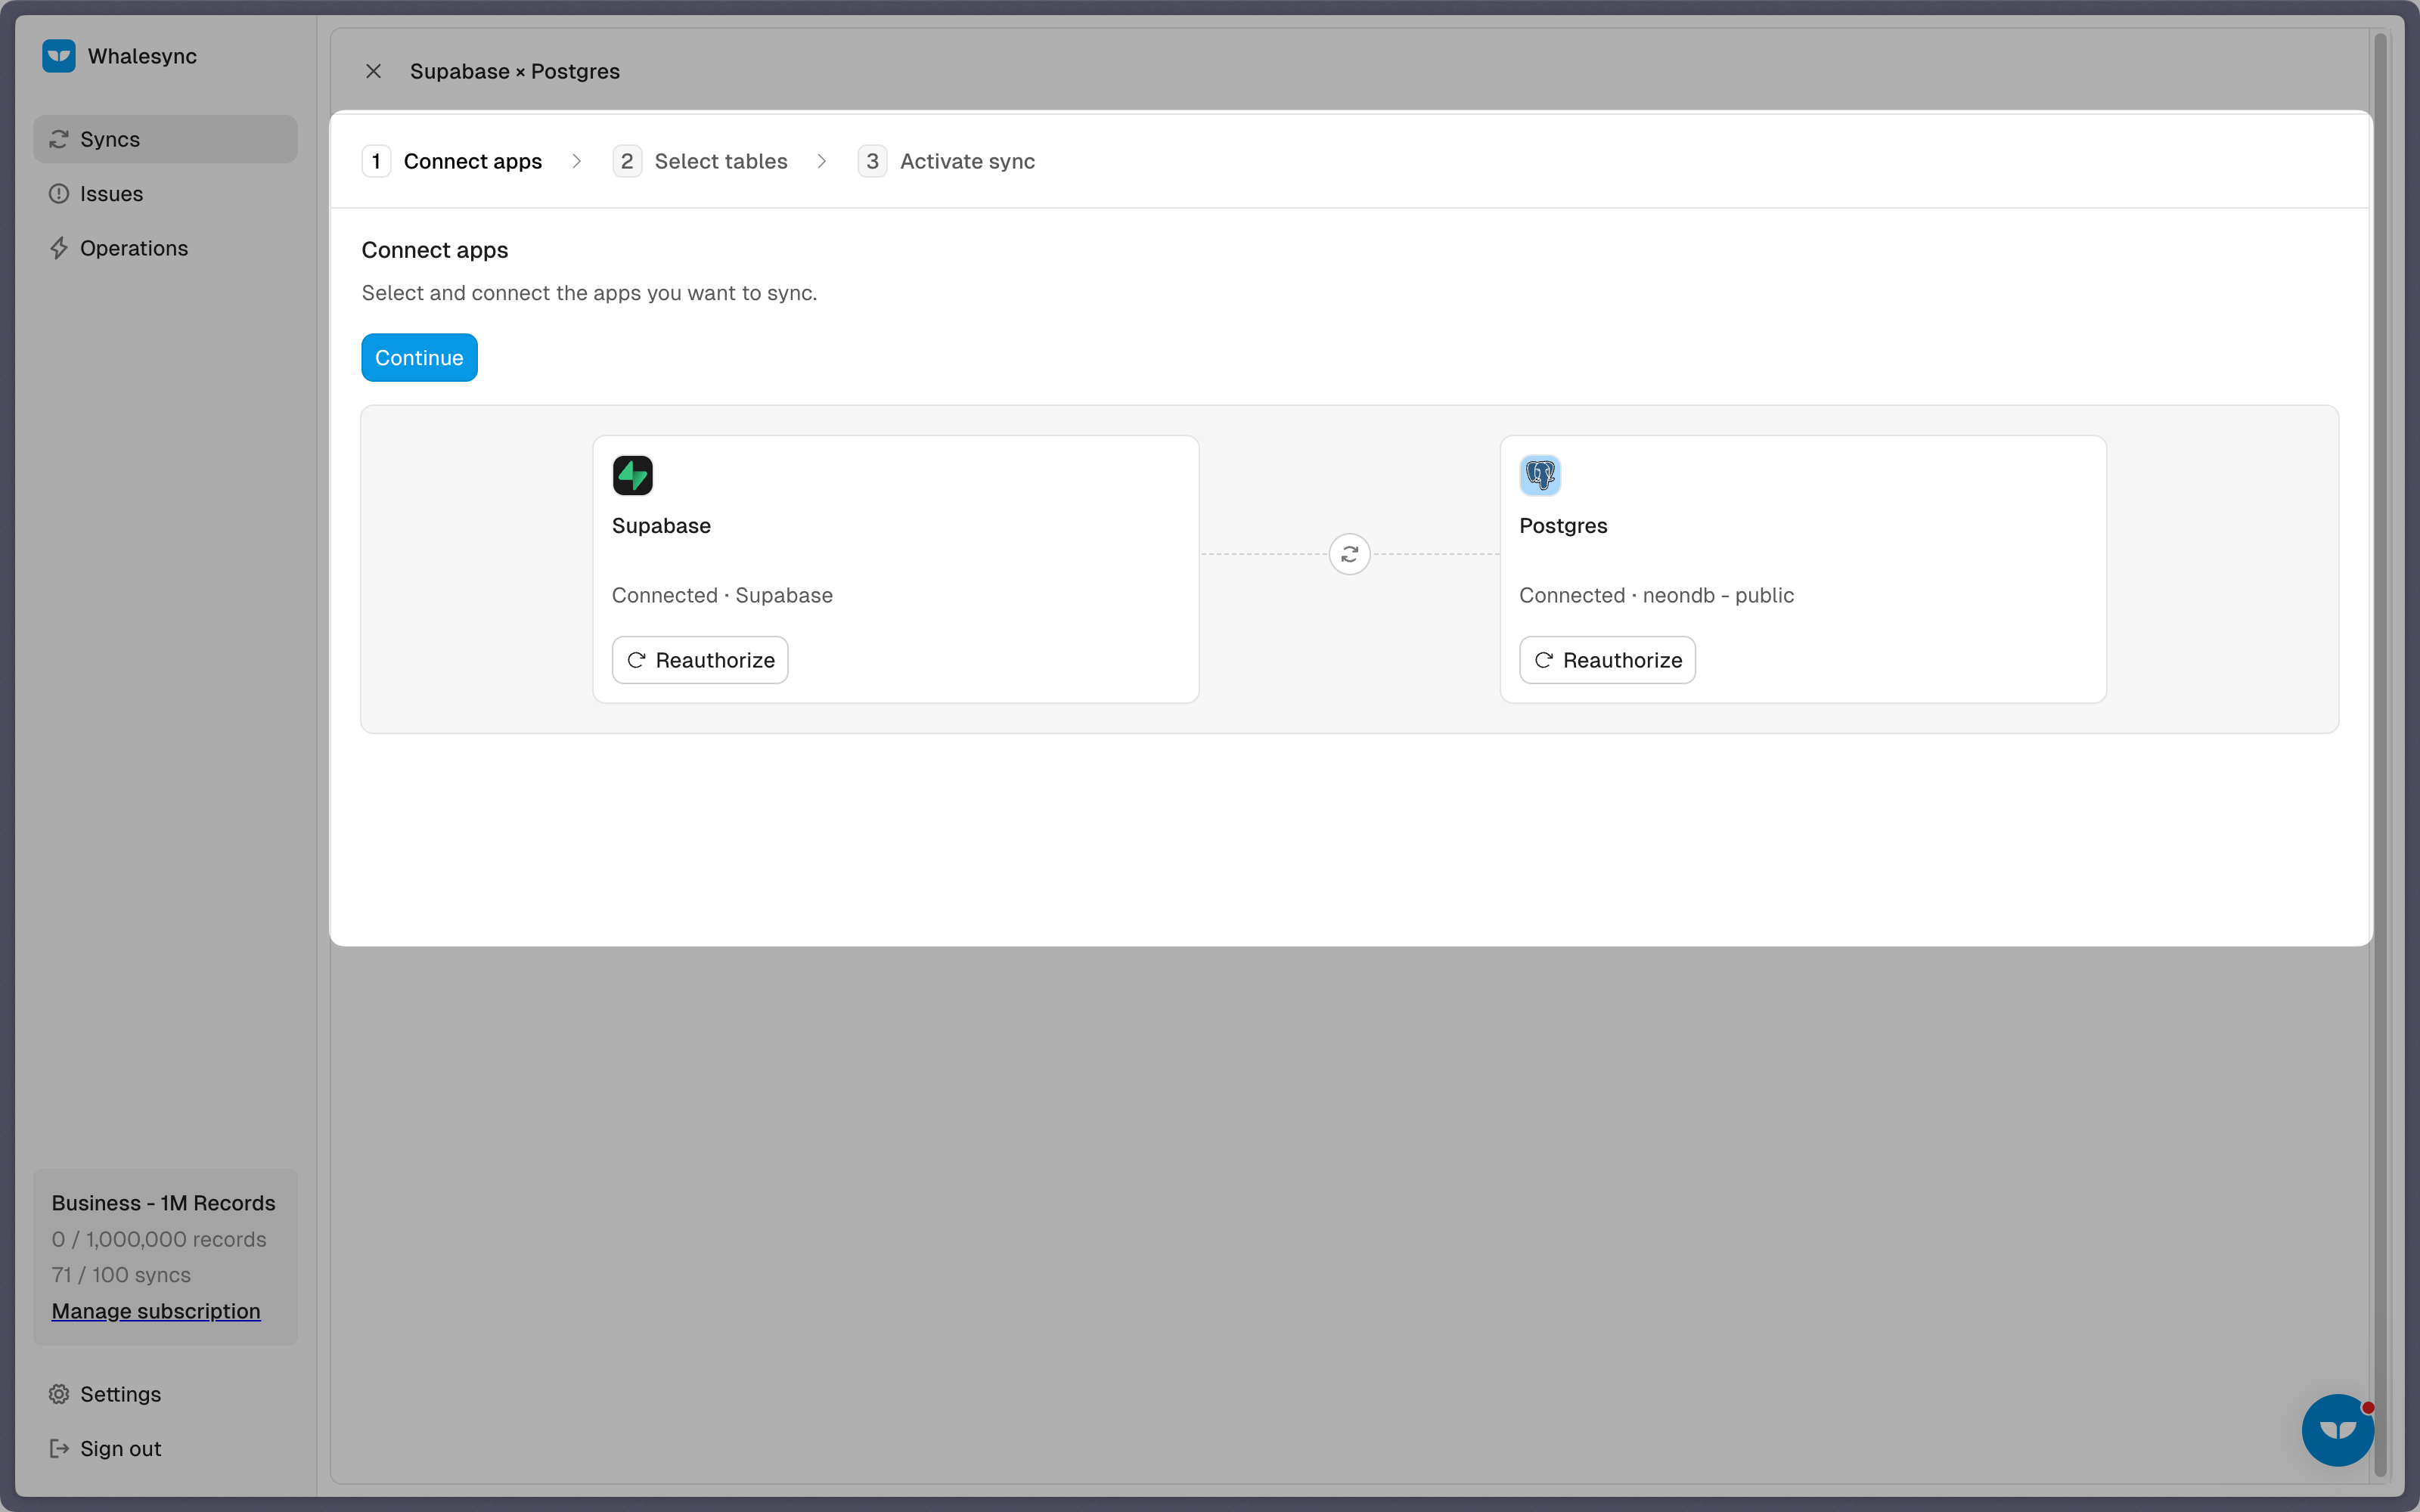Click the '71 / 100 syncs' text

(121, 1275)
